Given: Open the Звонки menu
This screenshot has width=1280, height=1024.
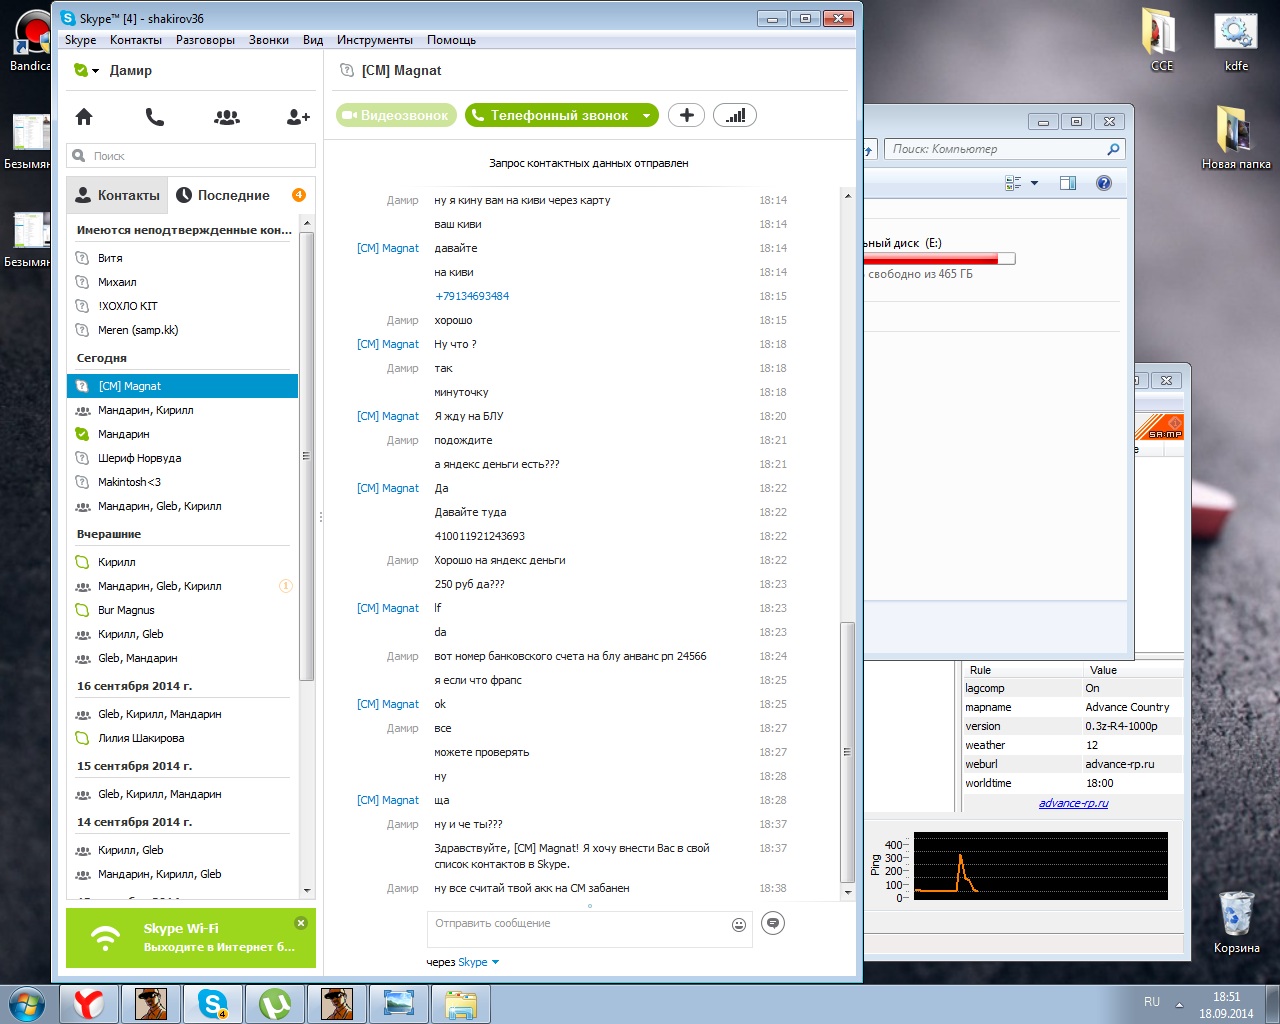Looking at the screenshot, I should tap(269, 40).
